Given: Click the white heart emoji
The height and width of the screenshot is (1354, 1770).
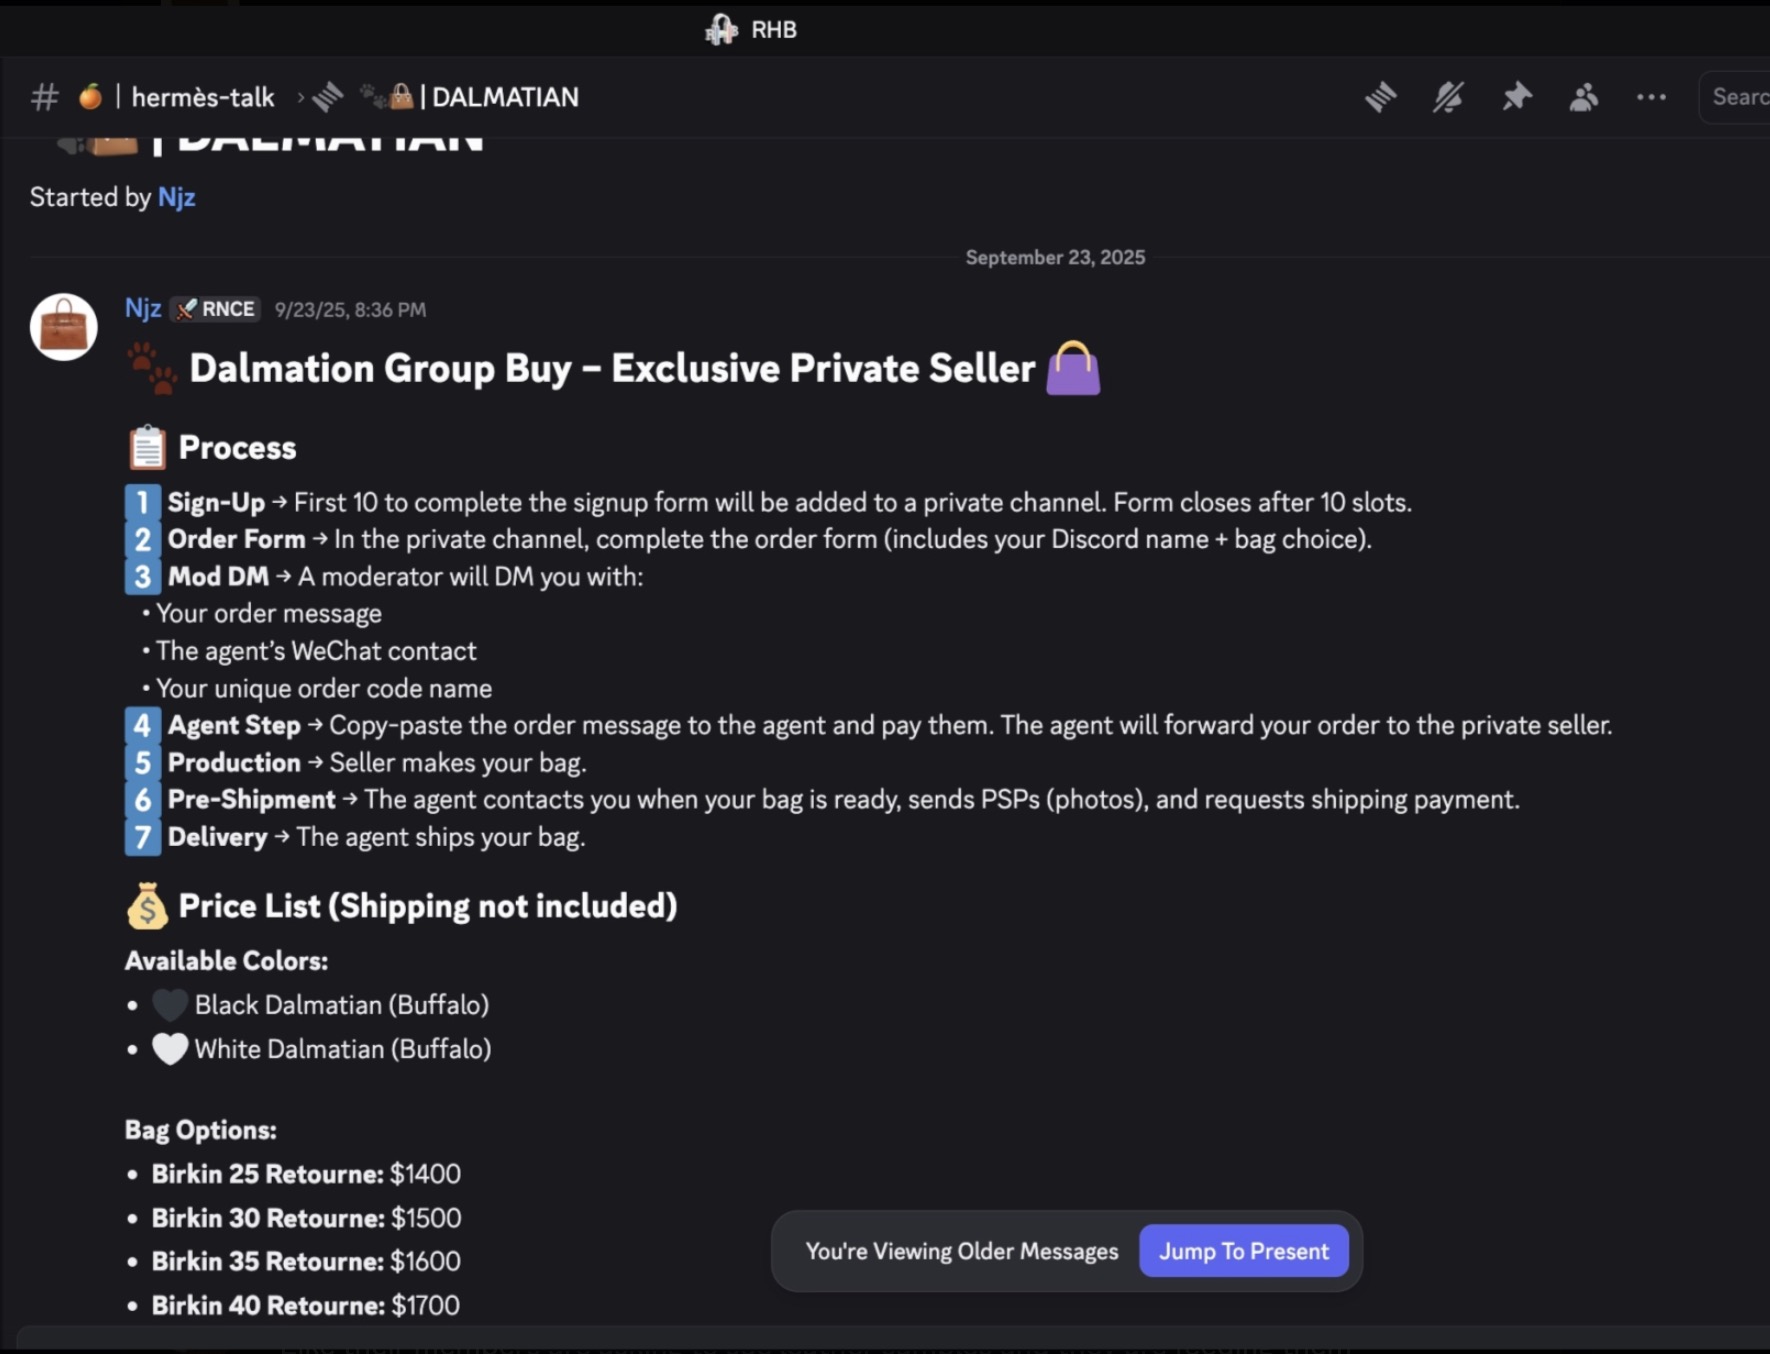Looking at the screenshot, I should (170, 1049).
